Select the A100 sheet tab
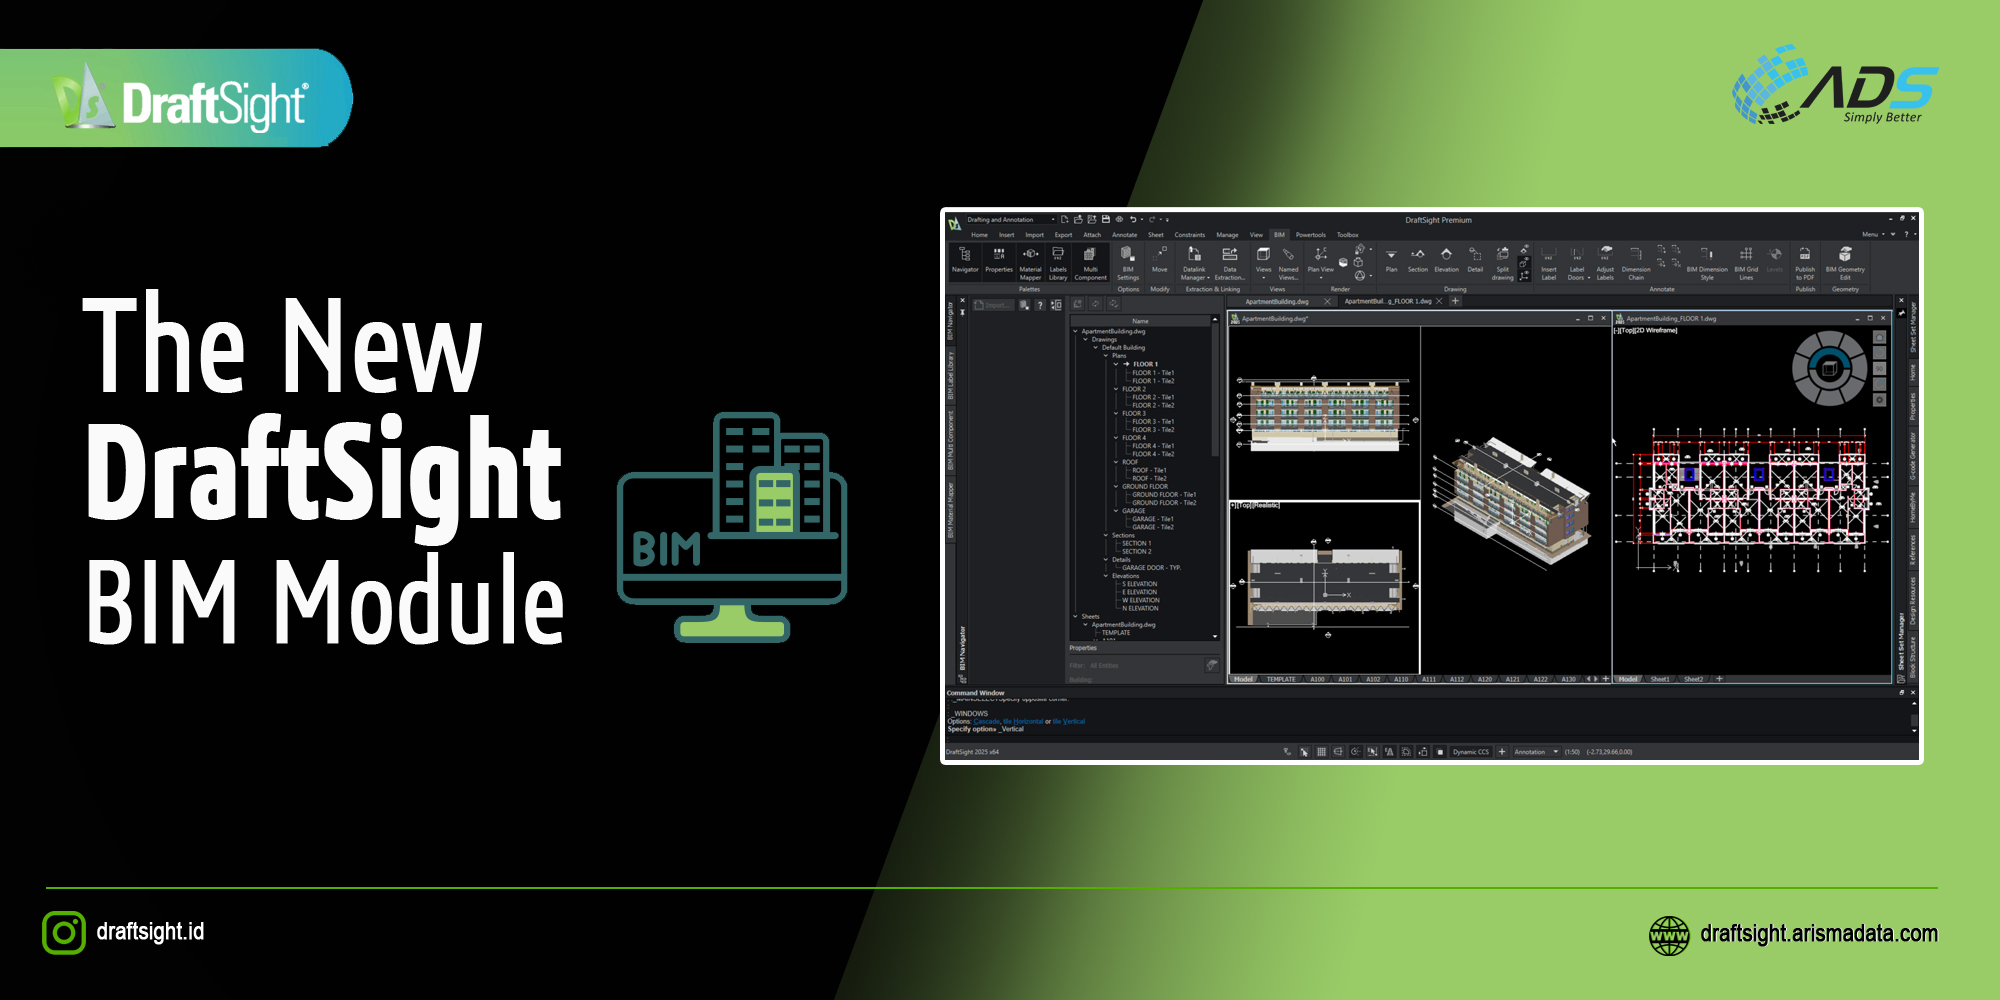 tap(1317, 679)
